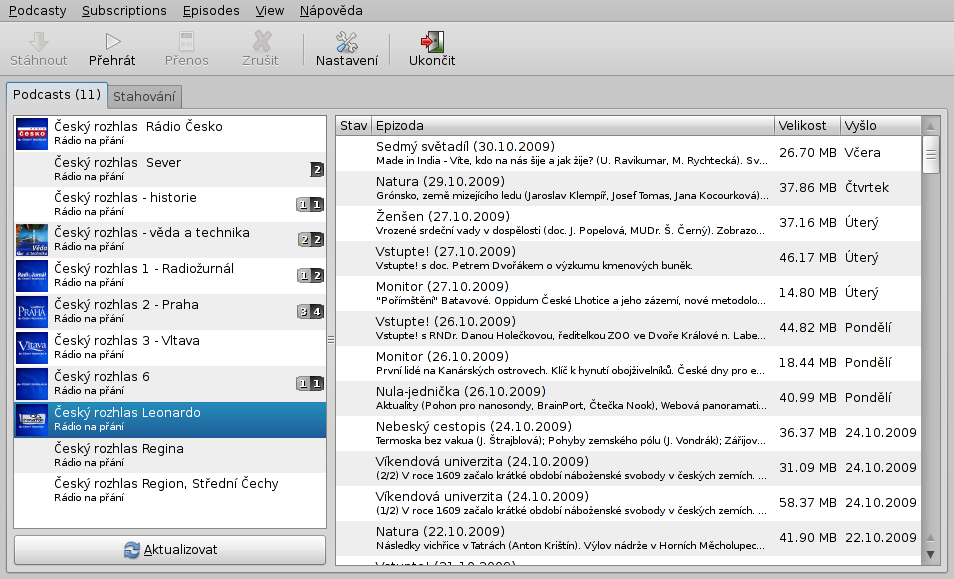The image size is (954, 579).
Task: Click the Český rozhlas Leonardo cover icon
Action: click(x=32, y=420)
